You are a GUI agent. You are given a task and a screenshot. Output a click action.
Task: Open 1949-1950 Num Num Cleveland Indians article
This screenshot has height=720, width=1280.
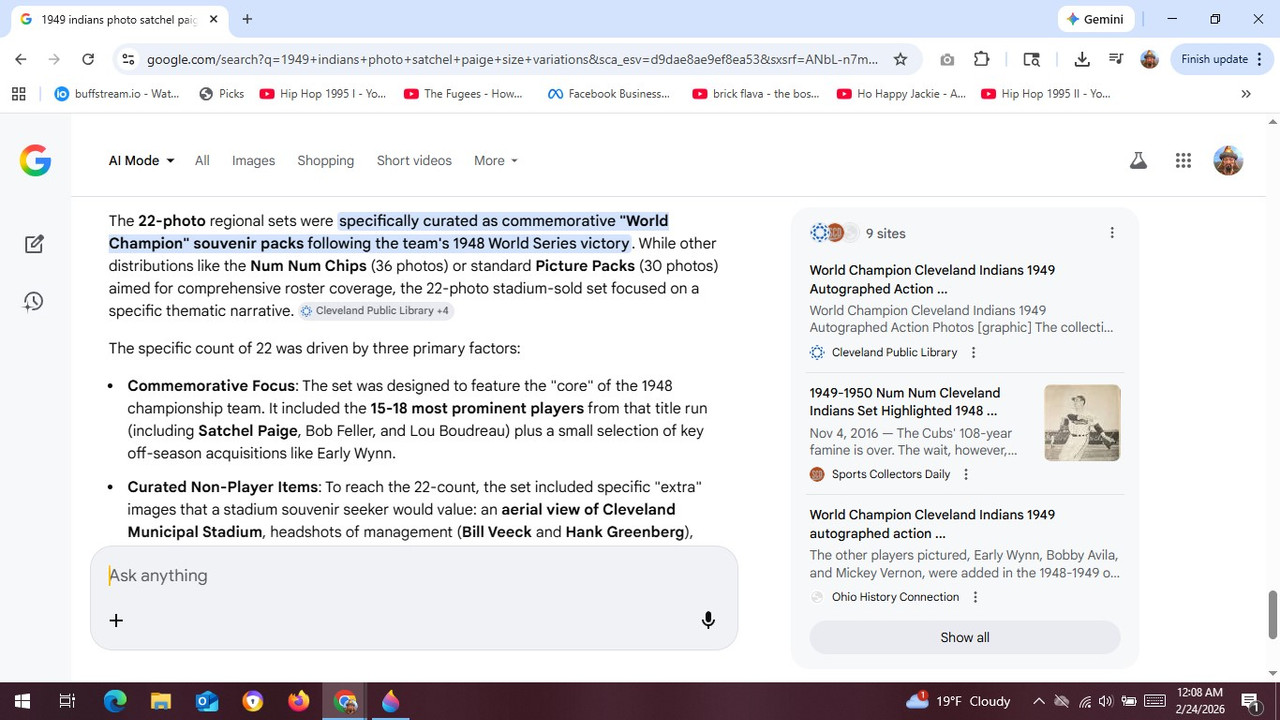click(905, 402)
